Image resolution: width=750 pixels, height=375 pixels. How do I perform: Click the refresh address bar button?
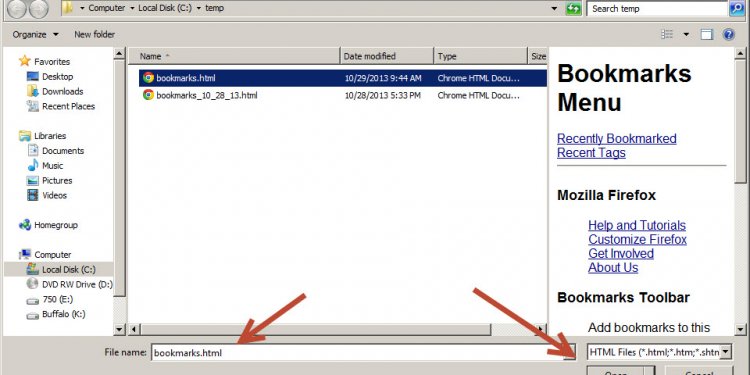coord(573,8)
